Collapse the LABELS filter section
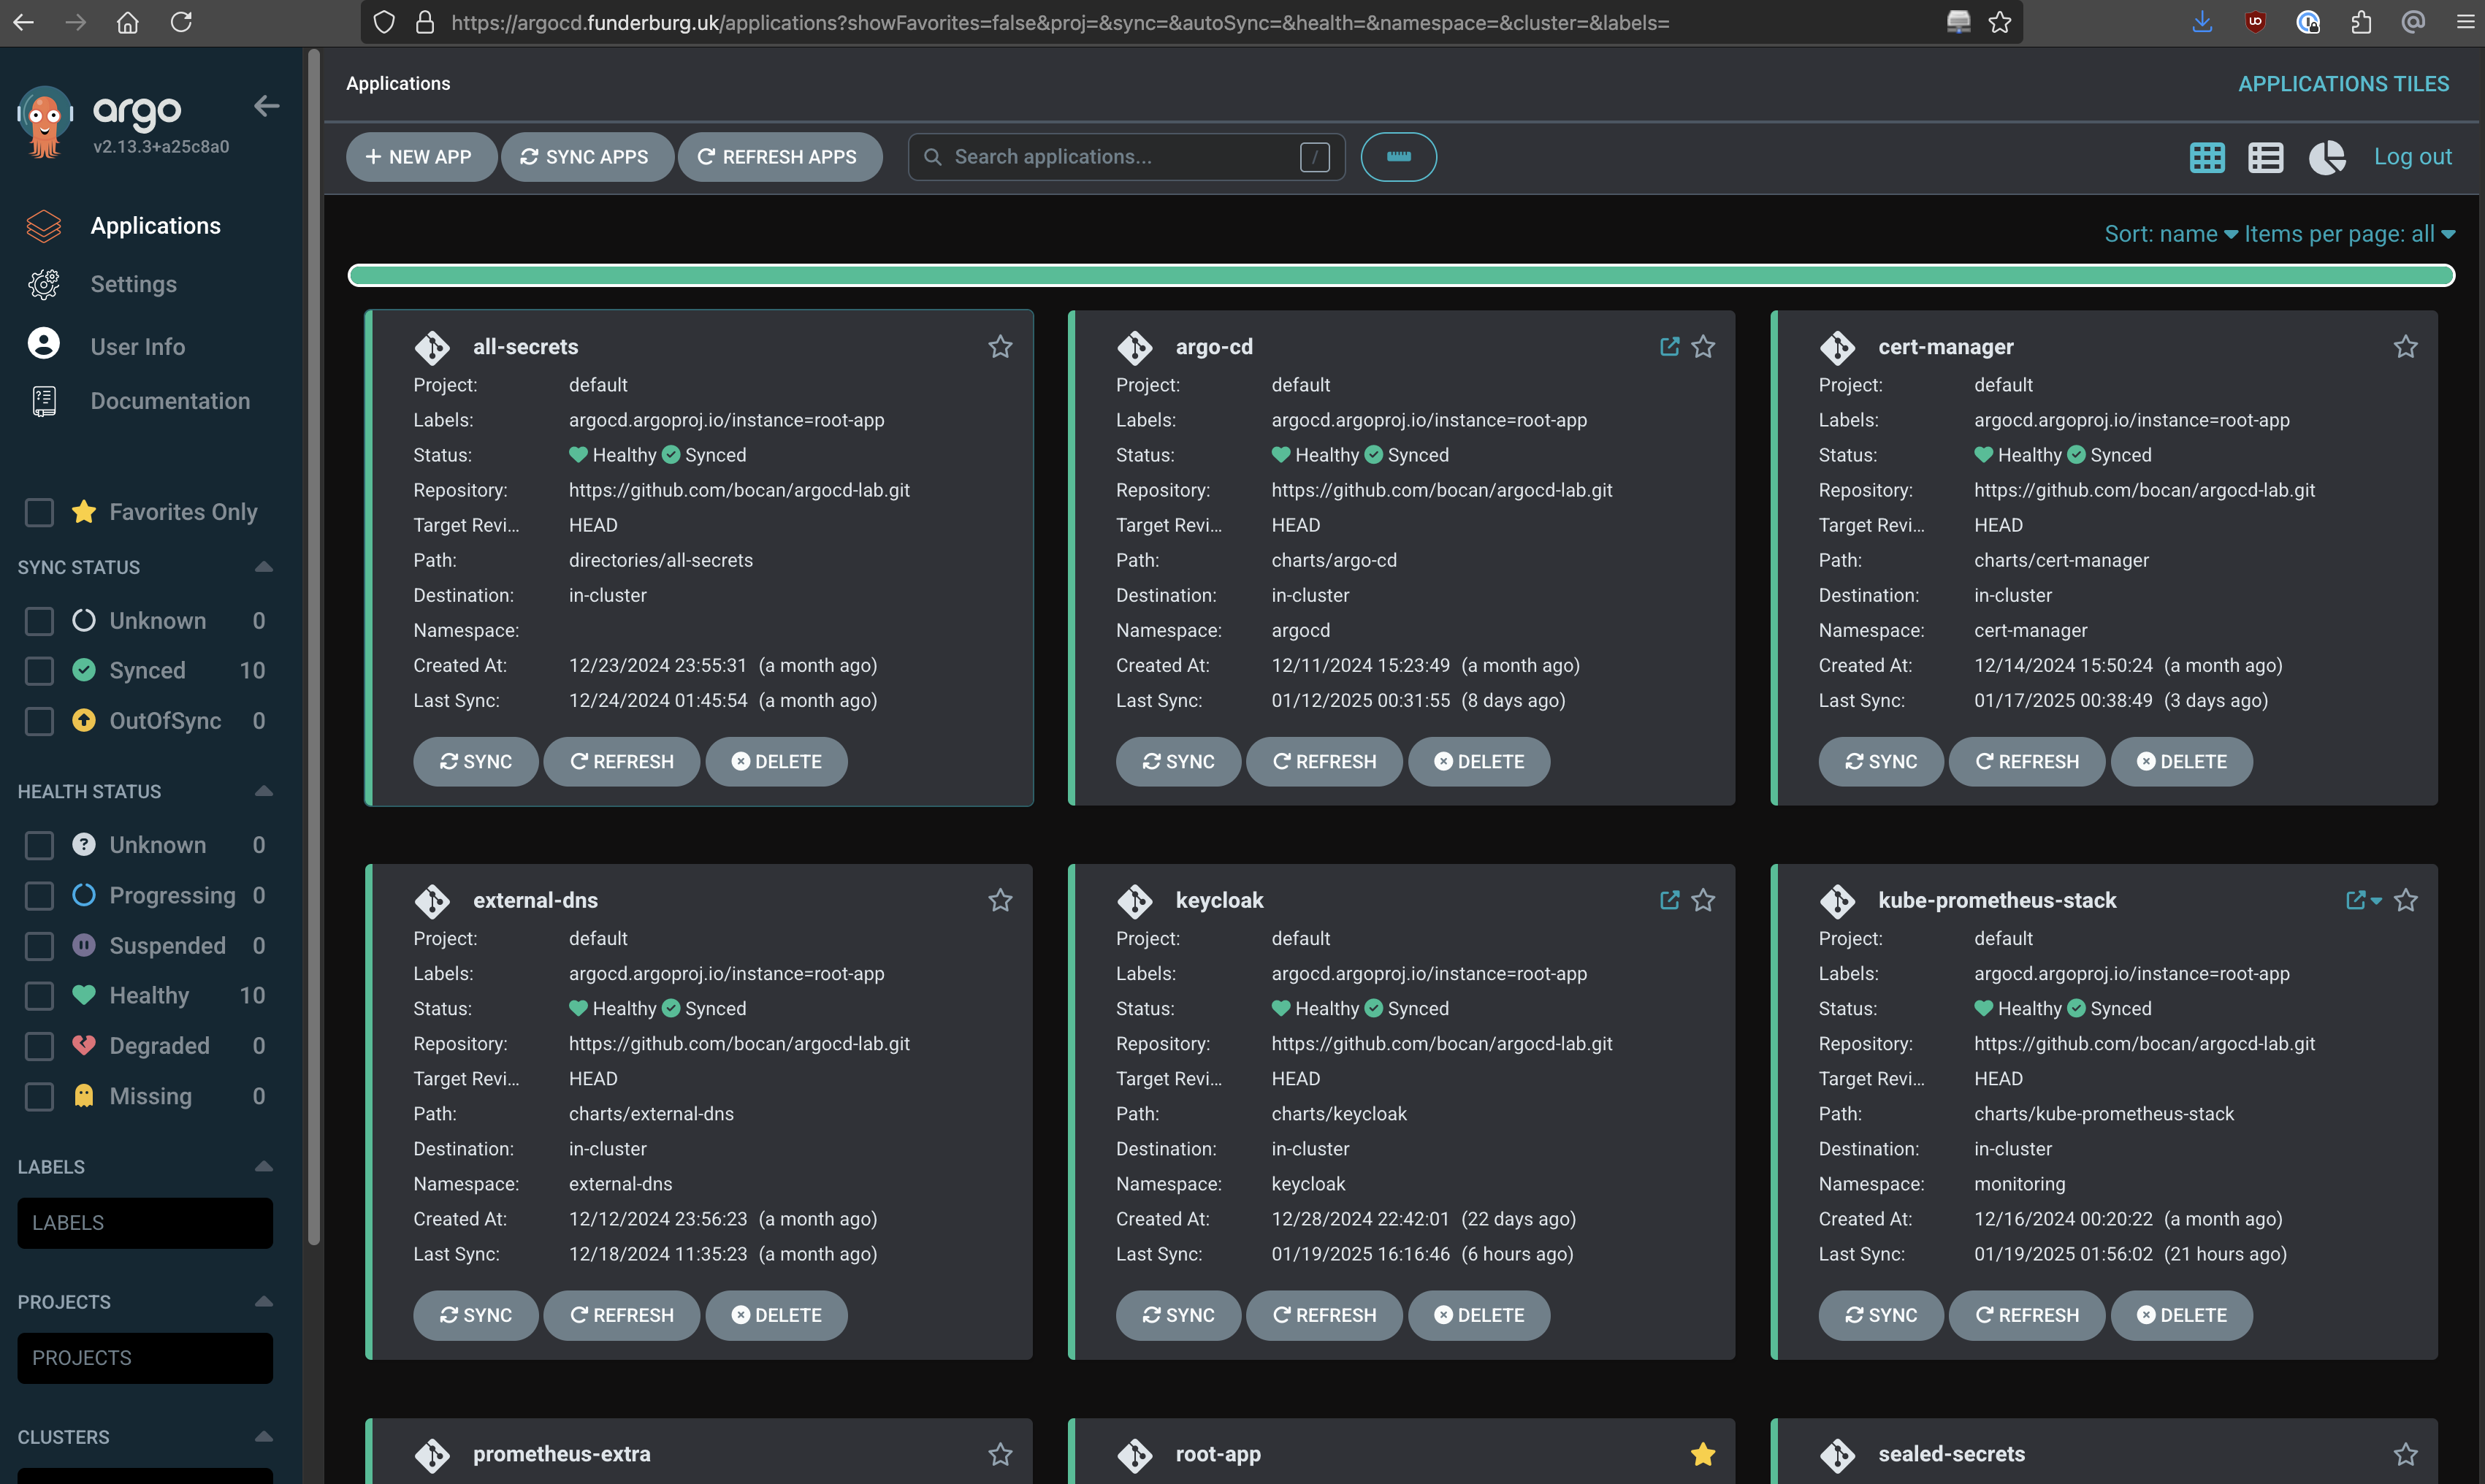The height and width of the screenshot is (1484, 2485). pyautogui.click(x=264, y=1166)
